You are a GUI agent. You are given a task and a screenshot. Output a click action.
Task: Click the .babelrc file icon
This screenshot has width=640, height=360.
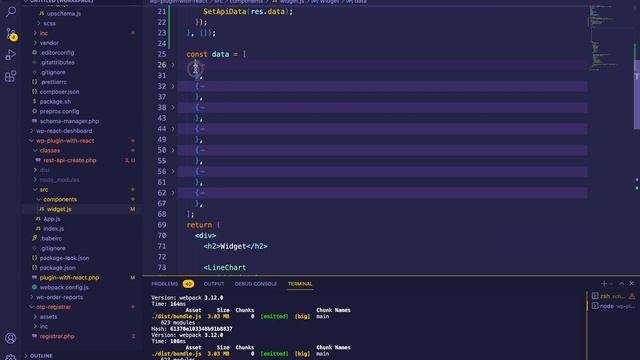pyautogui.click(x=34, y=238)
